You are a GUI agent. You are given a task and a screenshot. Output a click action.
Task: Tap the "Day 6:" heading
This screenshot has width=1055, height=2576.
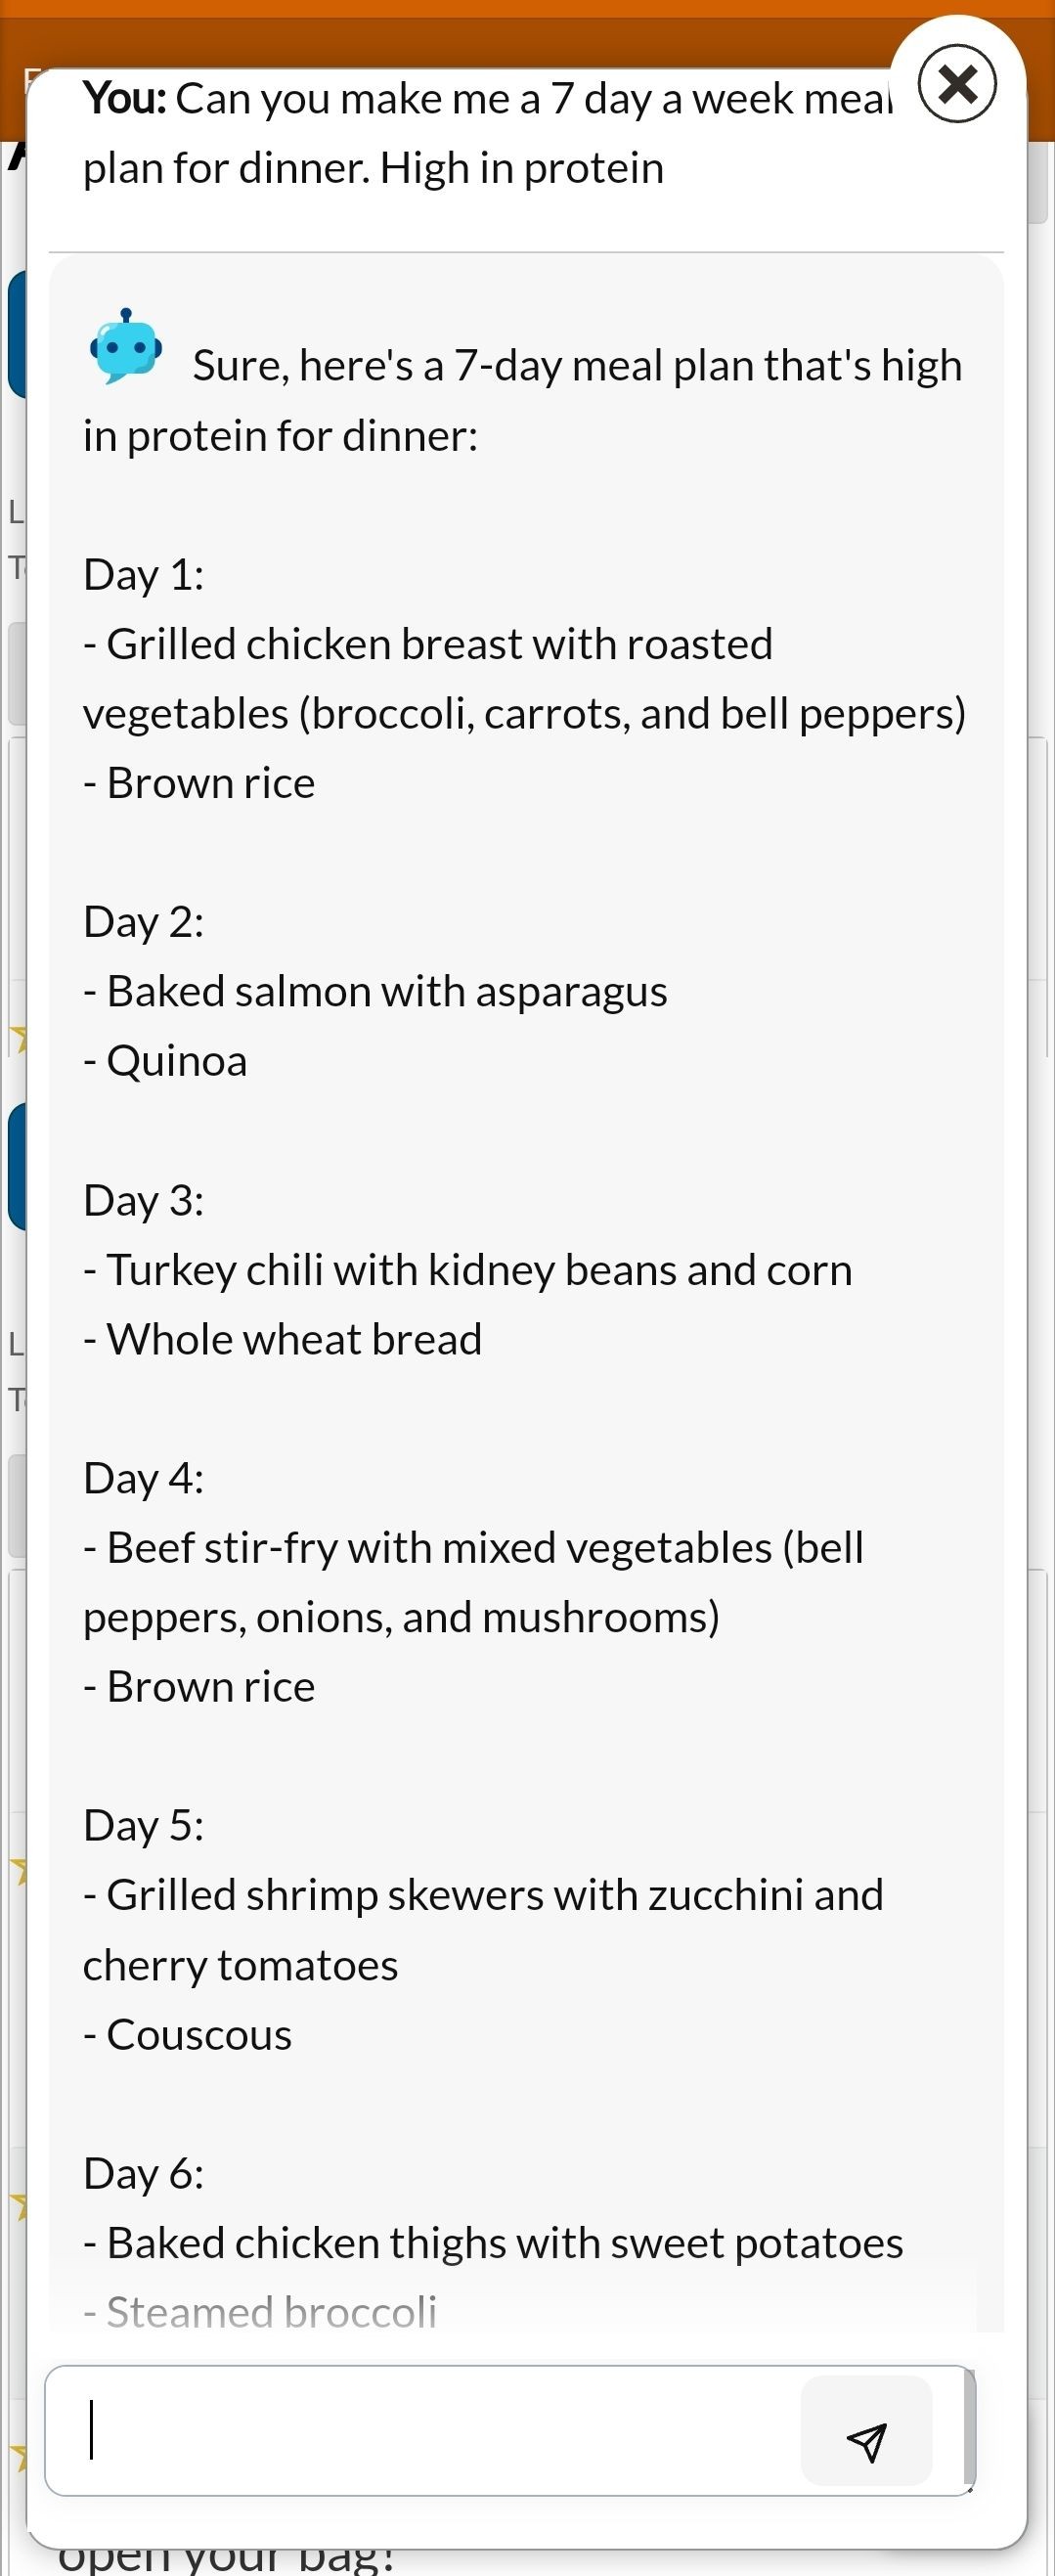coord(144,2174)
